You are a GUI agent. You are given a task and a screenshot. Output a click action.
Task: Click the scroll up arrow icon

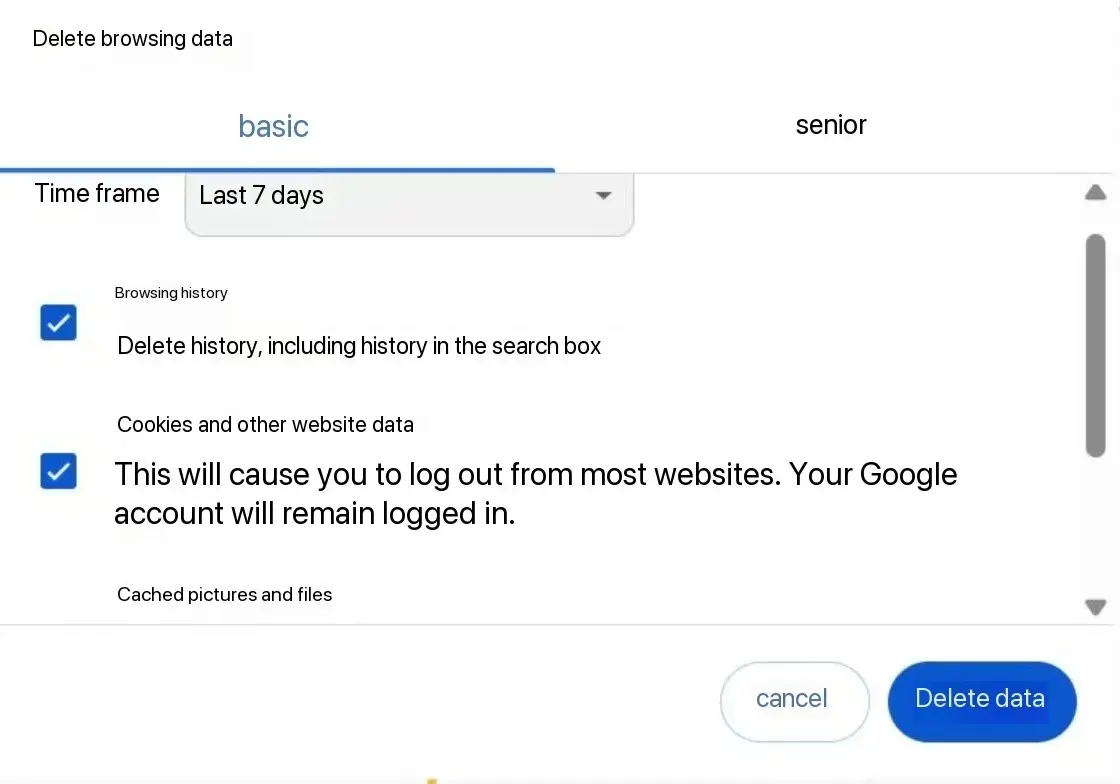point(1095,193)
